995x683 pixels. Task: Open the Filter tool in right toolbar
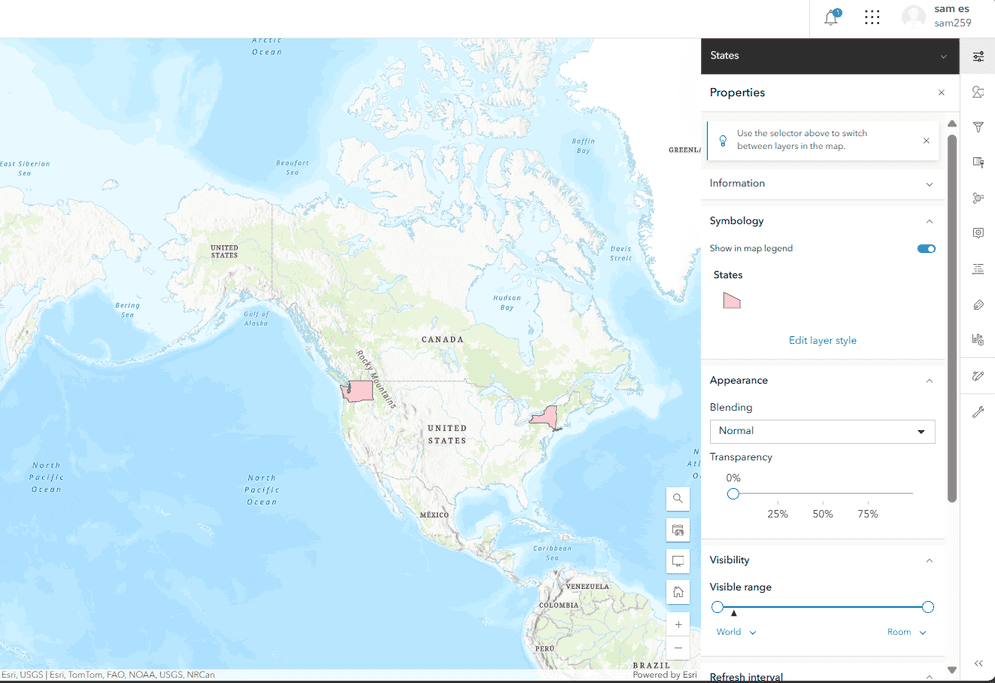[978, 127]
